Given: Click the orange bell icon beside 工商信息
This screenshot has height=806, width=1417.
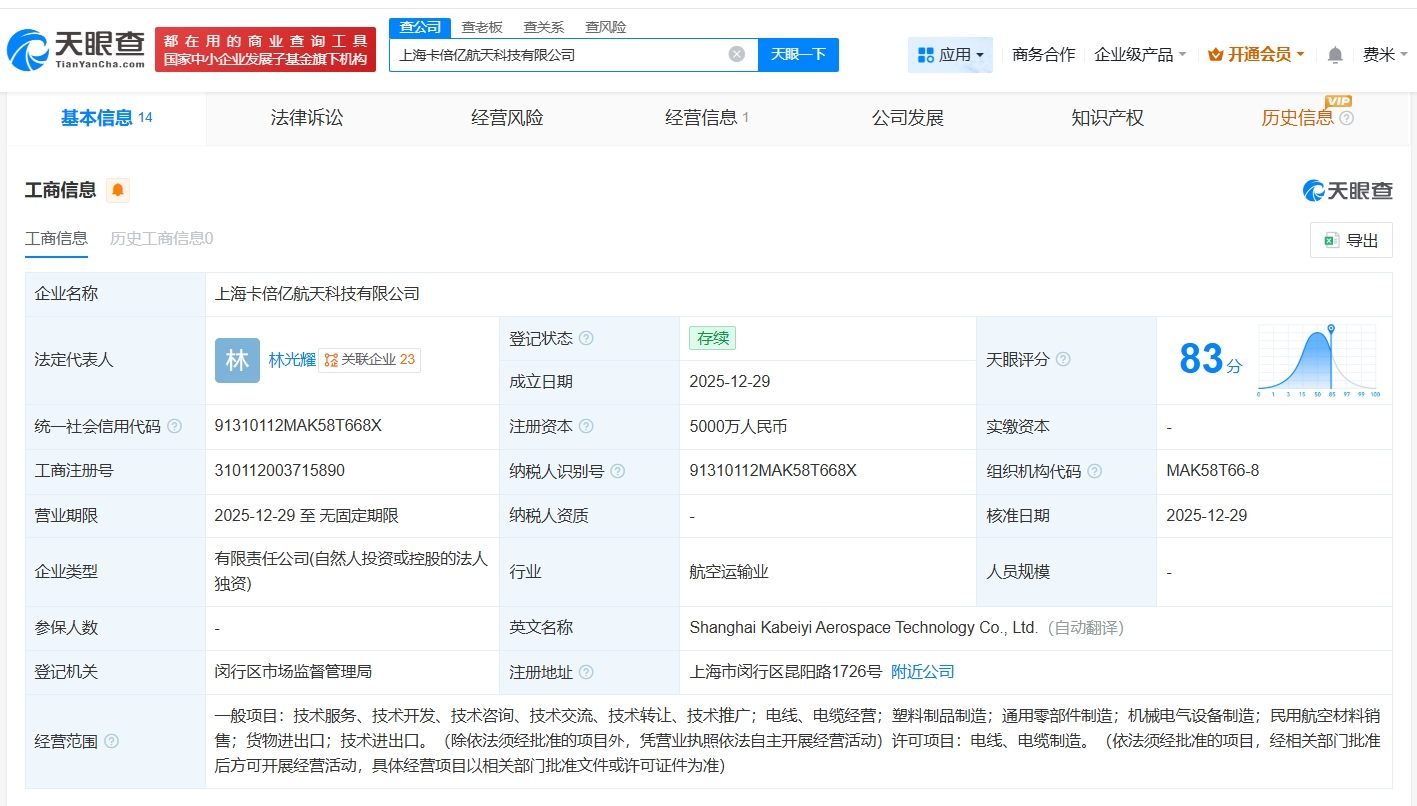Looking at the screenshot, I should coord(117,189).
